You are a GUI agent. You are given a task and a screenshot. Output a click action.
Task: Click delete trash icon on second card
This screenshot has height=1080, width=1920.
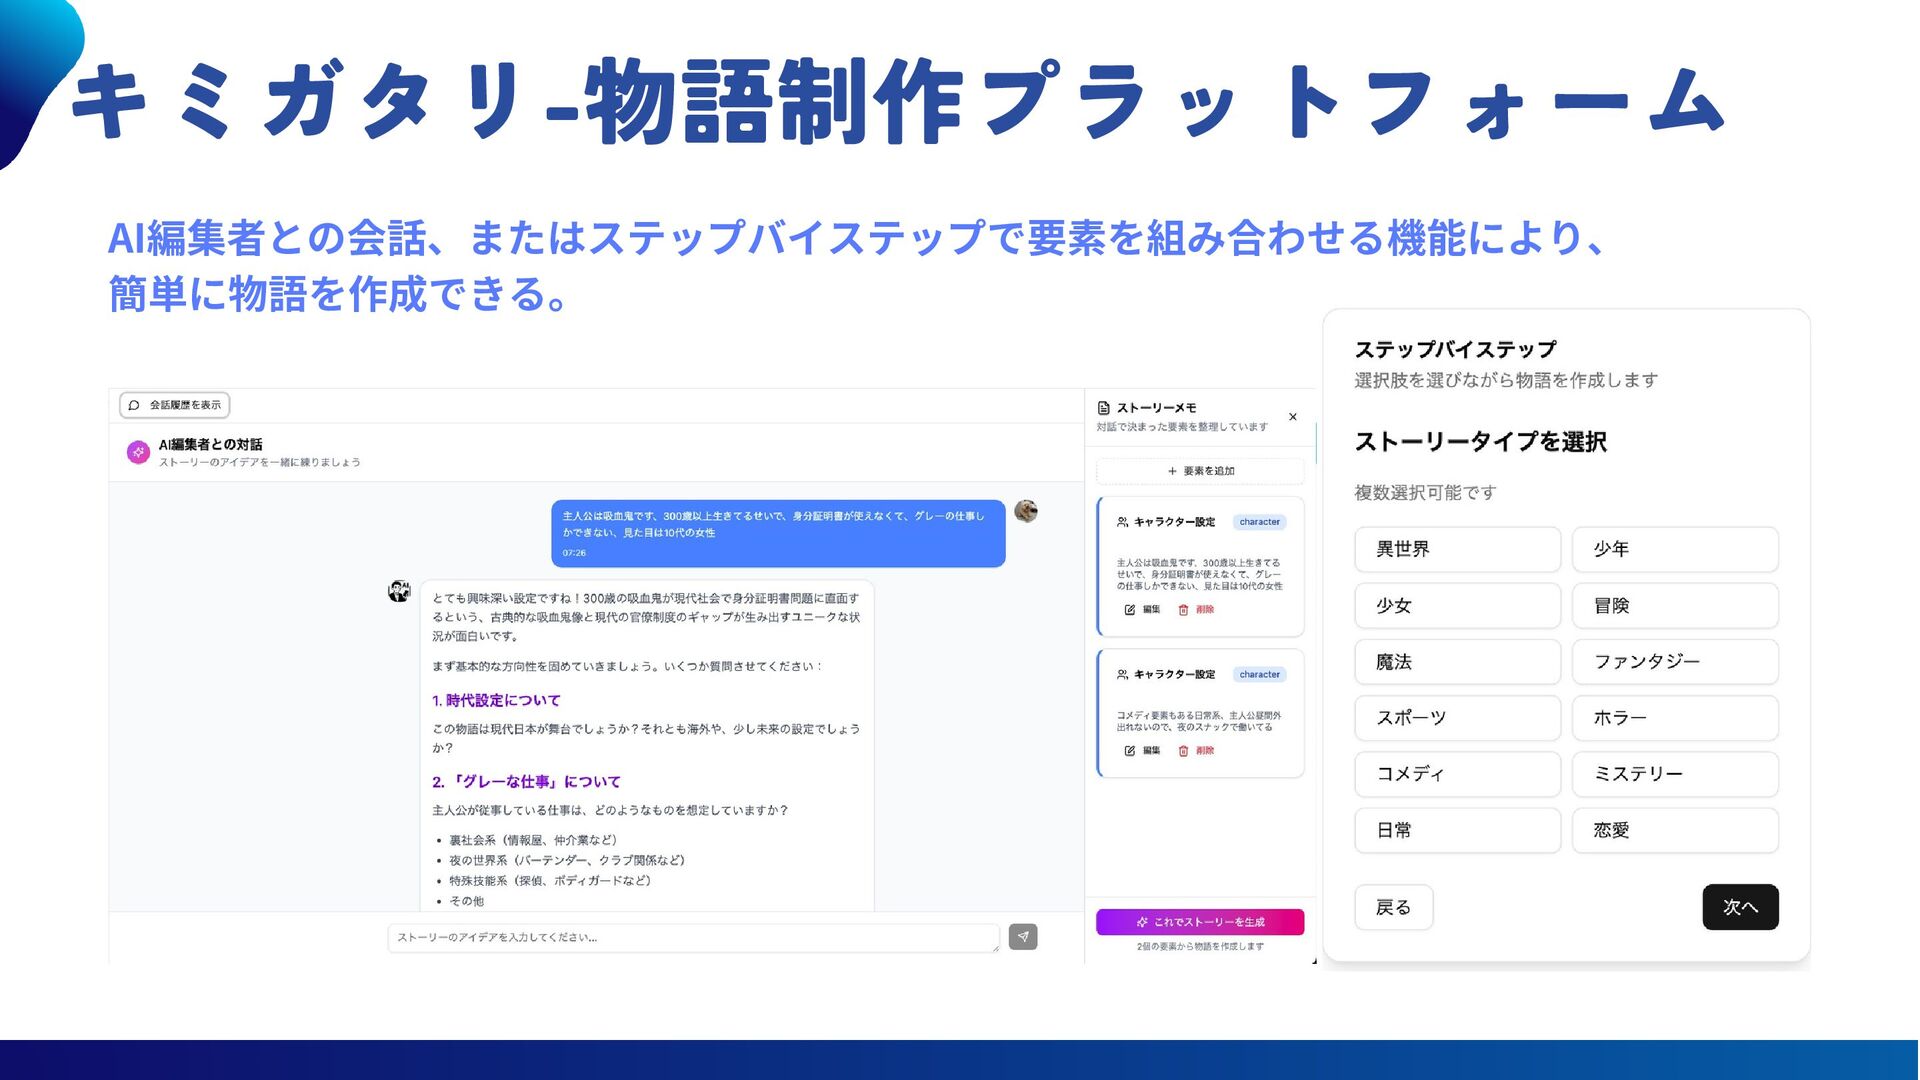(1183, 751)
